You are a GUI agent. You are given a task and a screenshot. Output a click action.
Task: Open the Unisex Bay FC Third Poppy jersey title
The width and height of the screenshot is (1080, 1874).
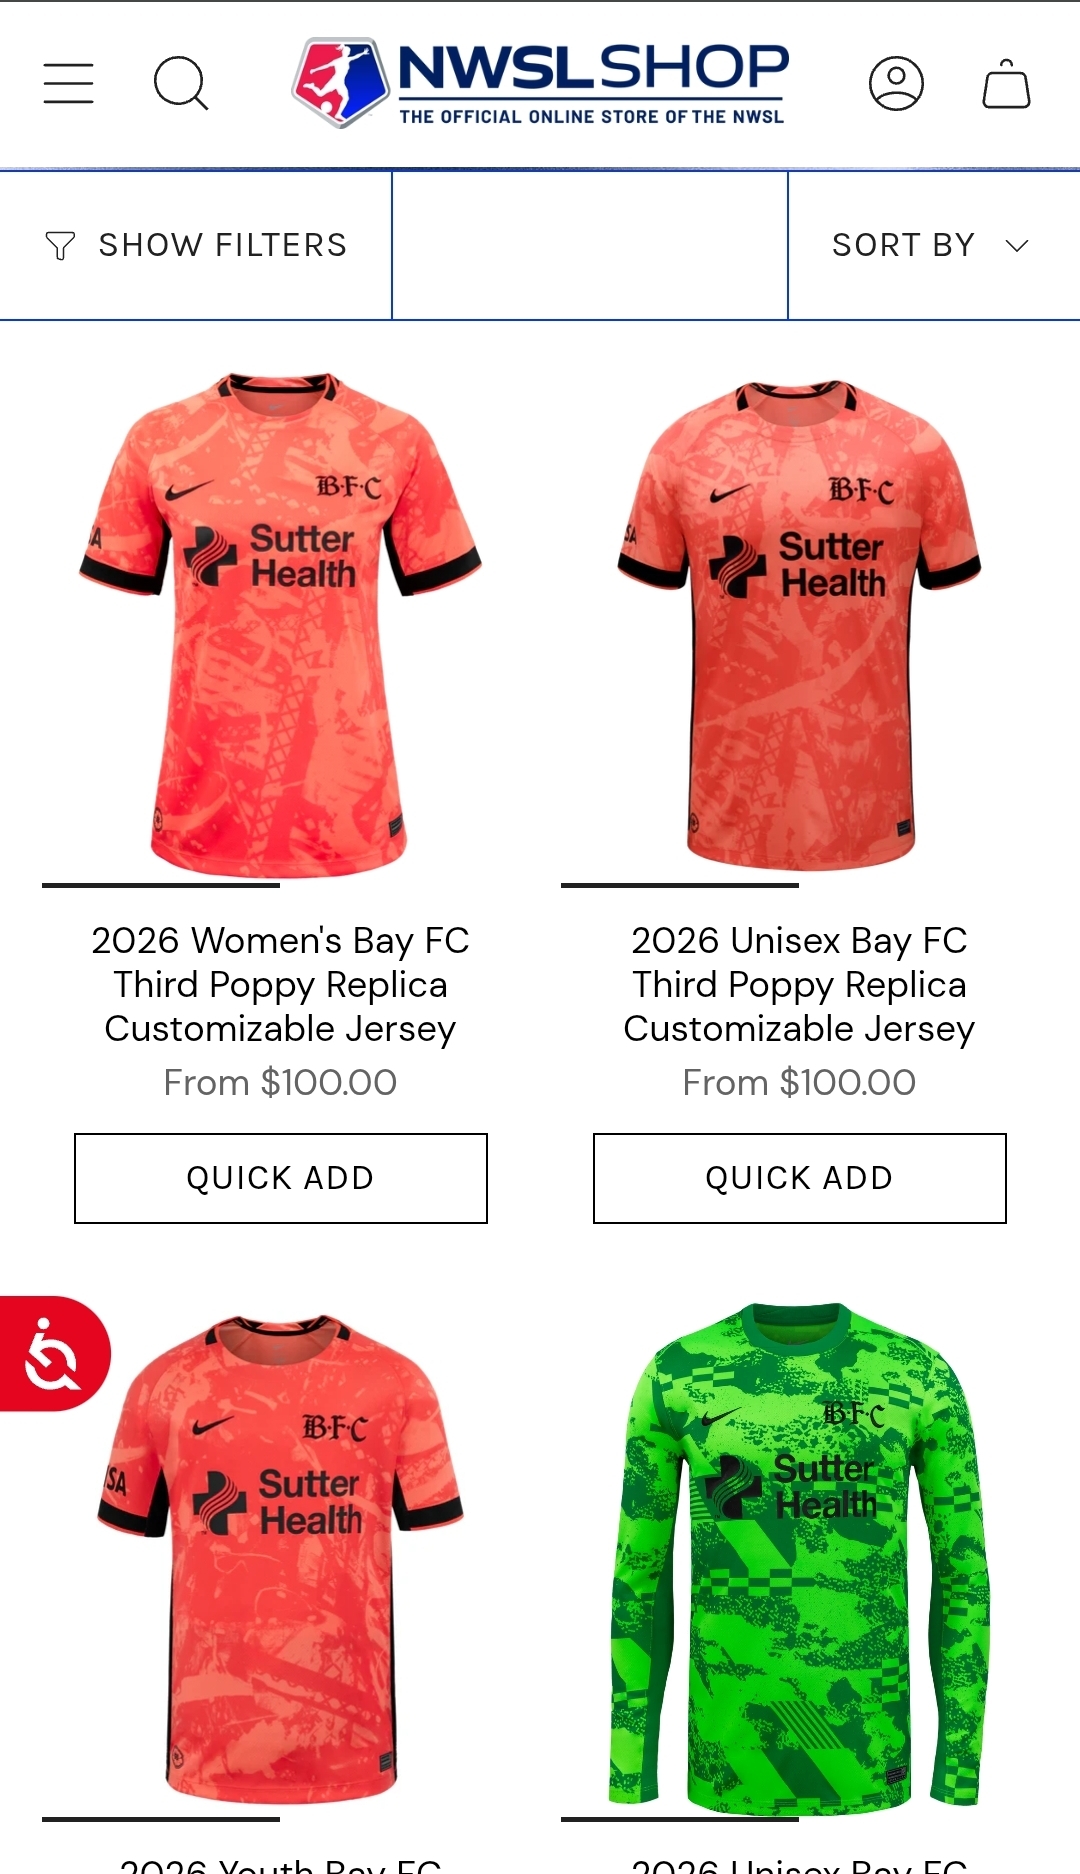tap(800, 984)
